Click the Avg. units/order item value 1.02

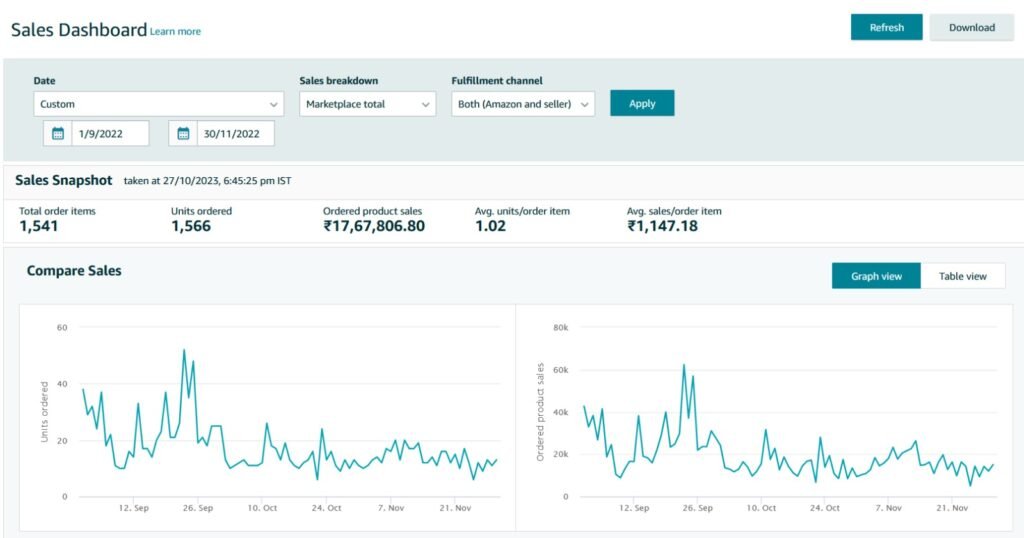(x=490, y=226)
